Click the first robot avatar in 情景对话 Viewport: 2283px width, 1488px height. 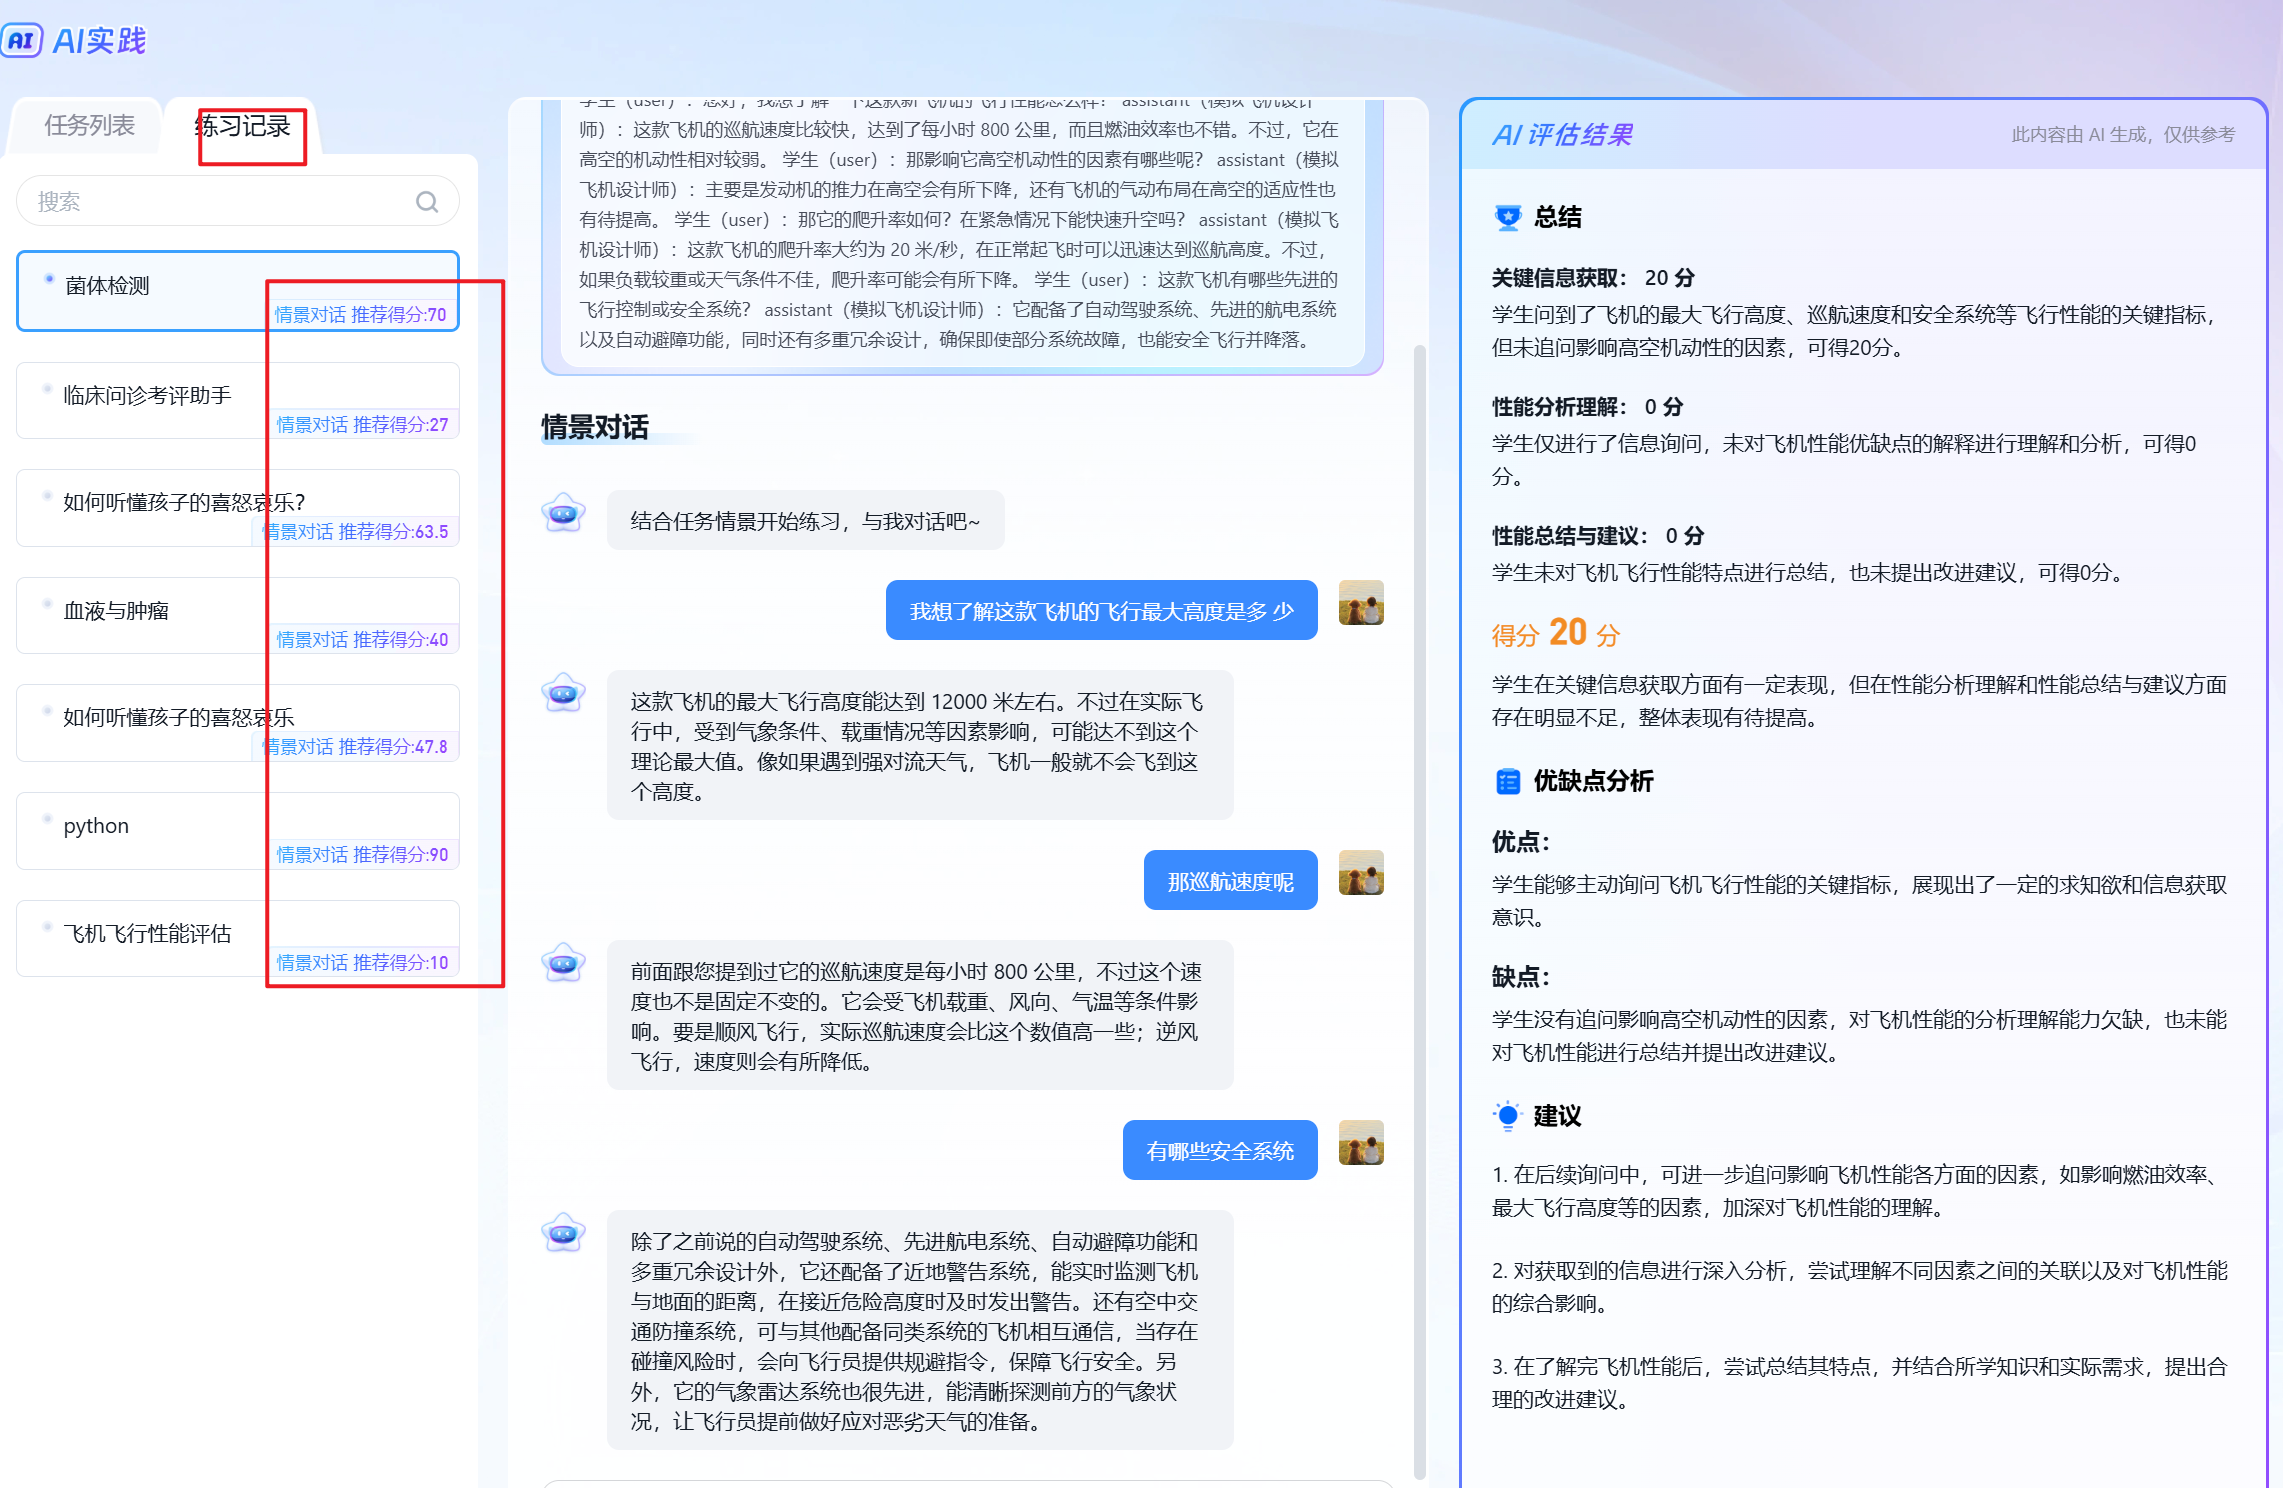[x=564, y=515]
